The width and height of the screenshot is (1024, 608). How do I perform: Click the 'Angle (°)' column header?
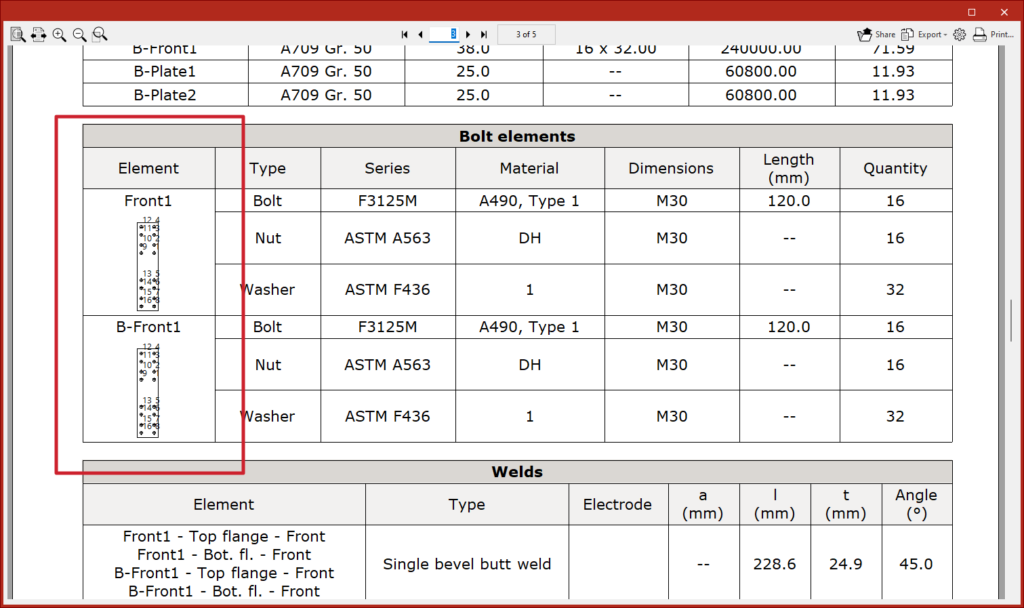point(916,504)
